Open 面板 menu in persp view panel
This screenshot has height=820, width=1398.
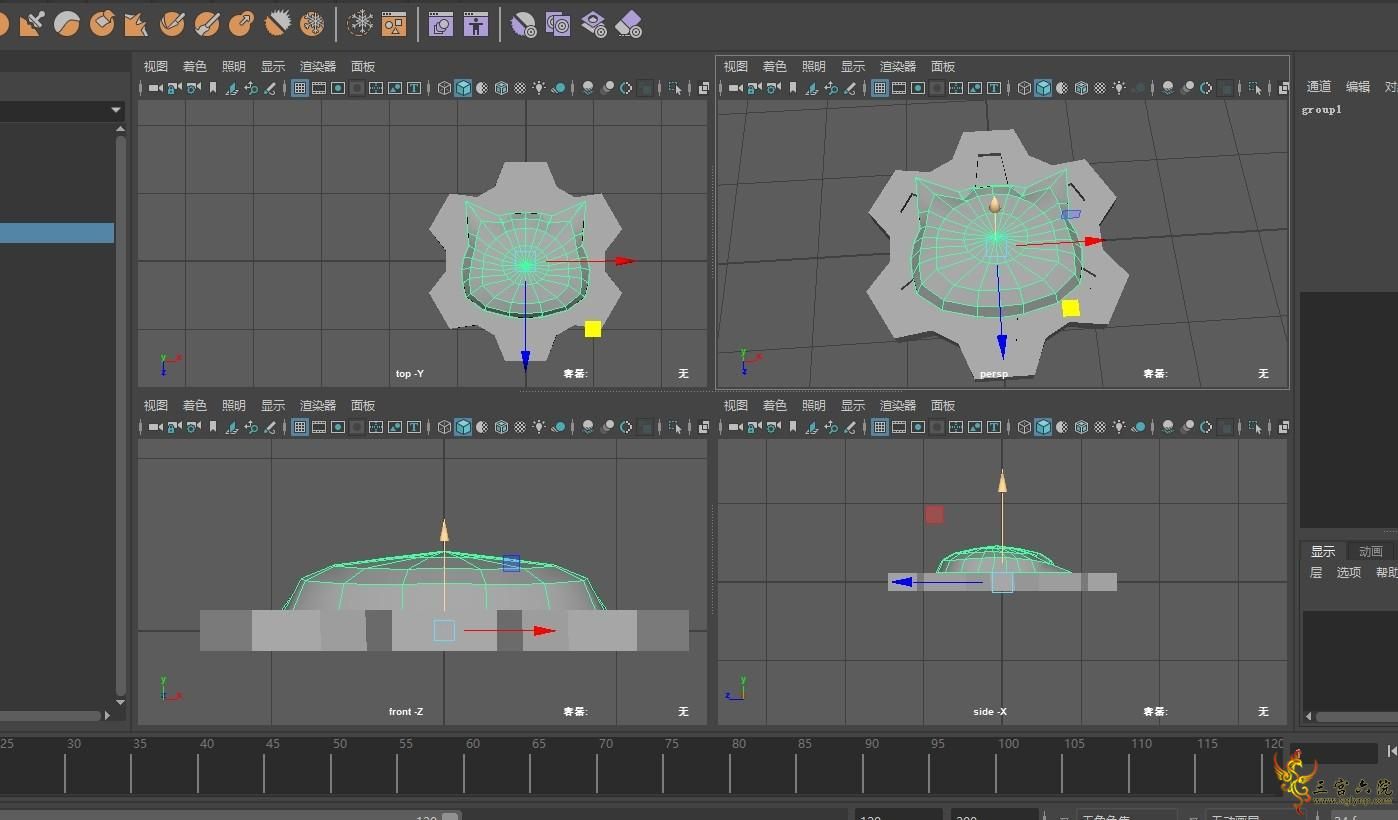(x=943, y=66)
